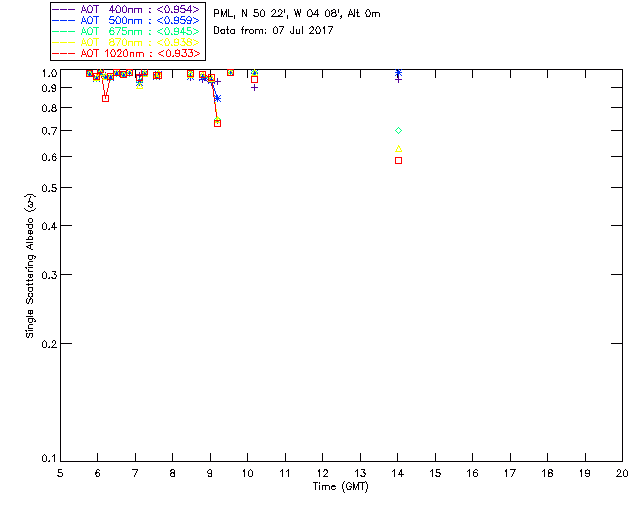Image resolution: width=640 pixels, height=512 pixels.
Task: Click the red square marker at 10.2 GMT
Action: pyautogui.click(x=254, y=80)
